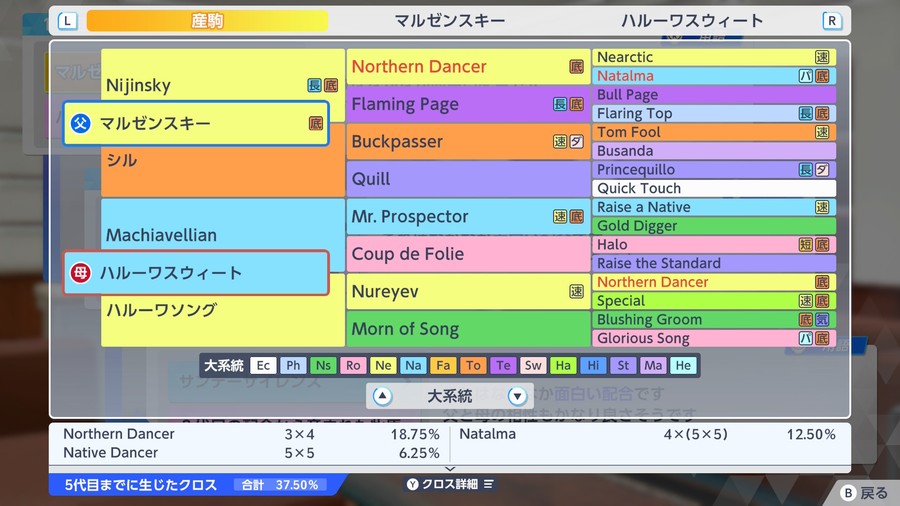
Task: Click the blue 父 sire icon
Action: pos(81,123)
